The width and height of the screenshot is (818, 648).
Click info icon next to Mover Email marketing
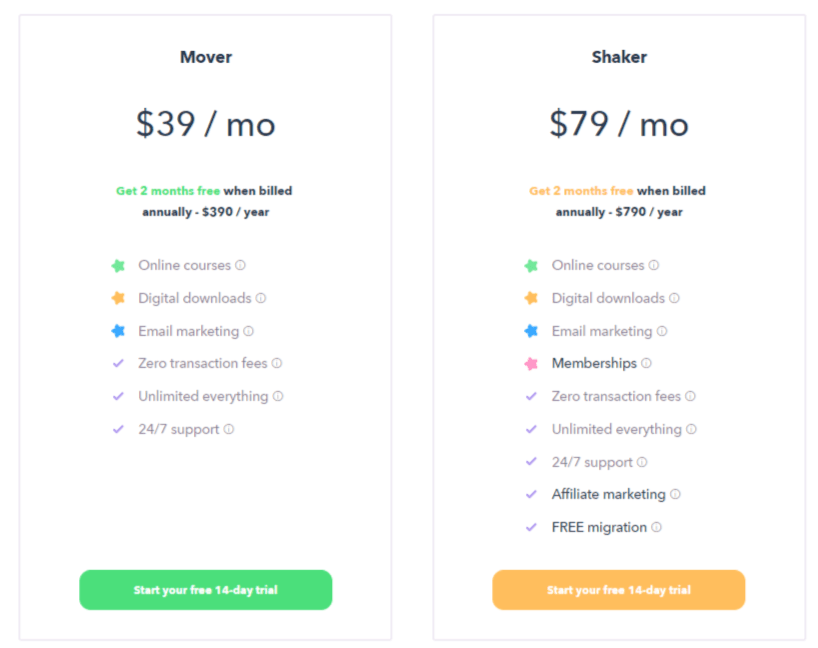click(x=248, y=331)
